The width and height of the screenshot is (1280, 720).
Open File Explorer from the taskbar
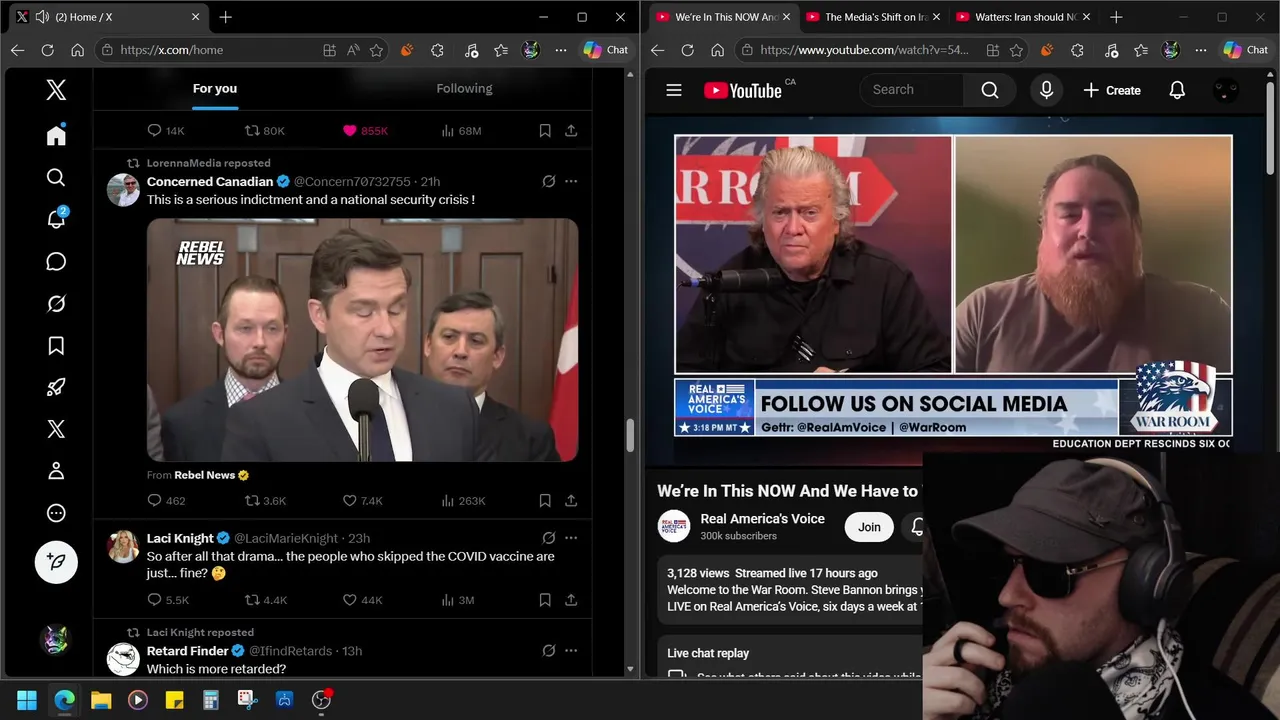pyautogui.click(x=101, y=700)
